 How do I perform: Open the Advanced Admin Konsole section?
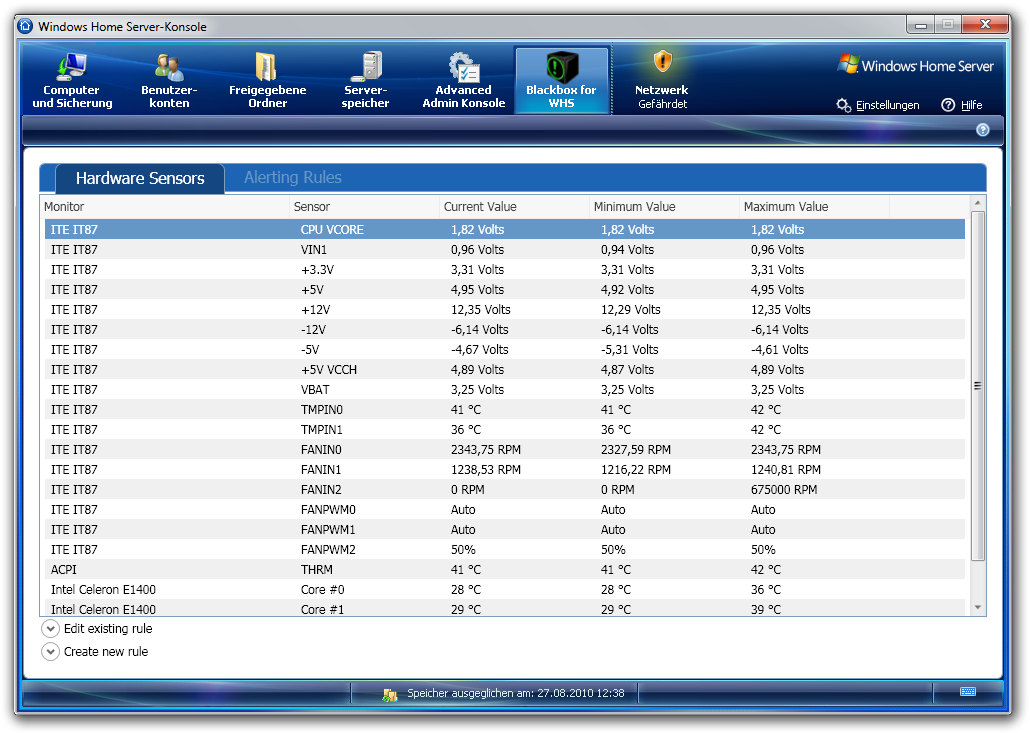click(463, 80)
